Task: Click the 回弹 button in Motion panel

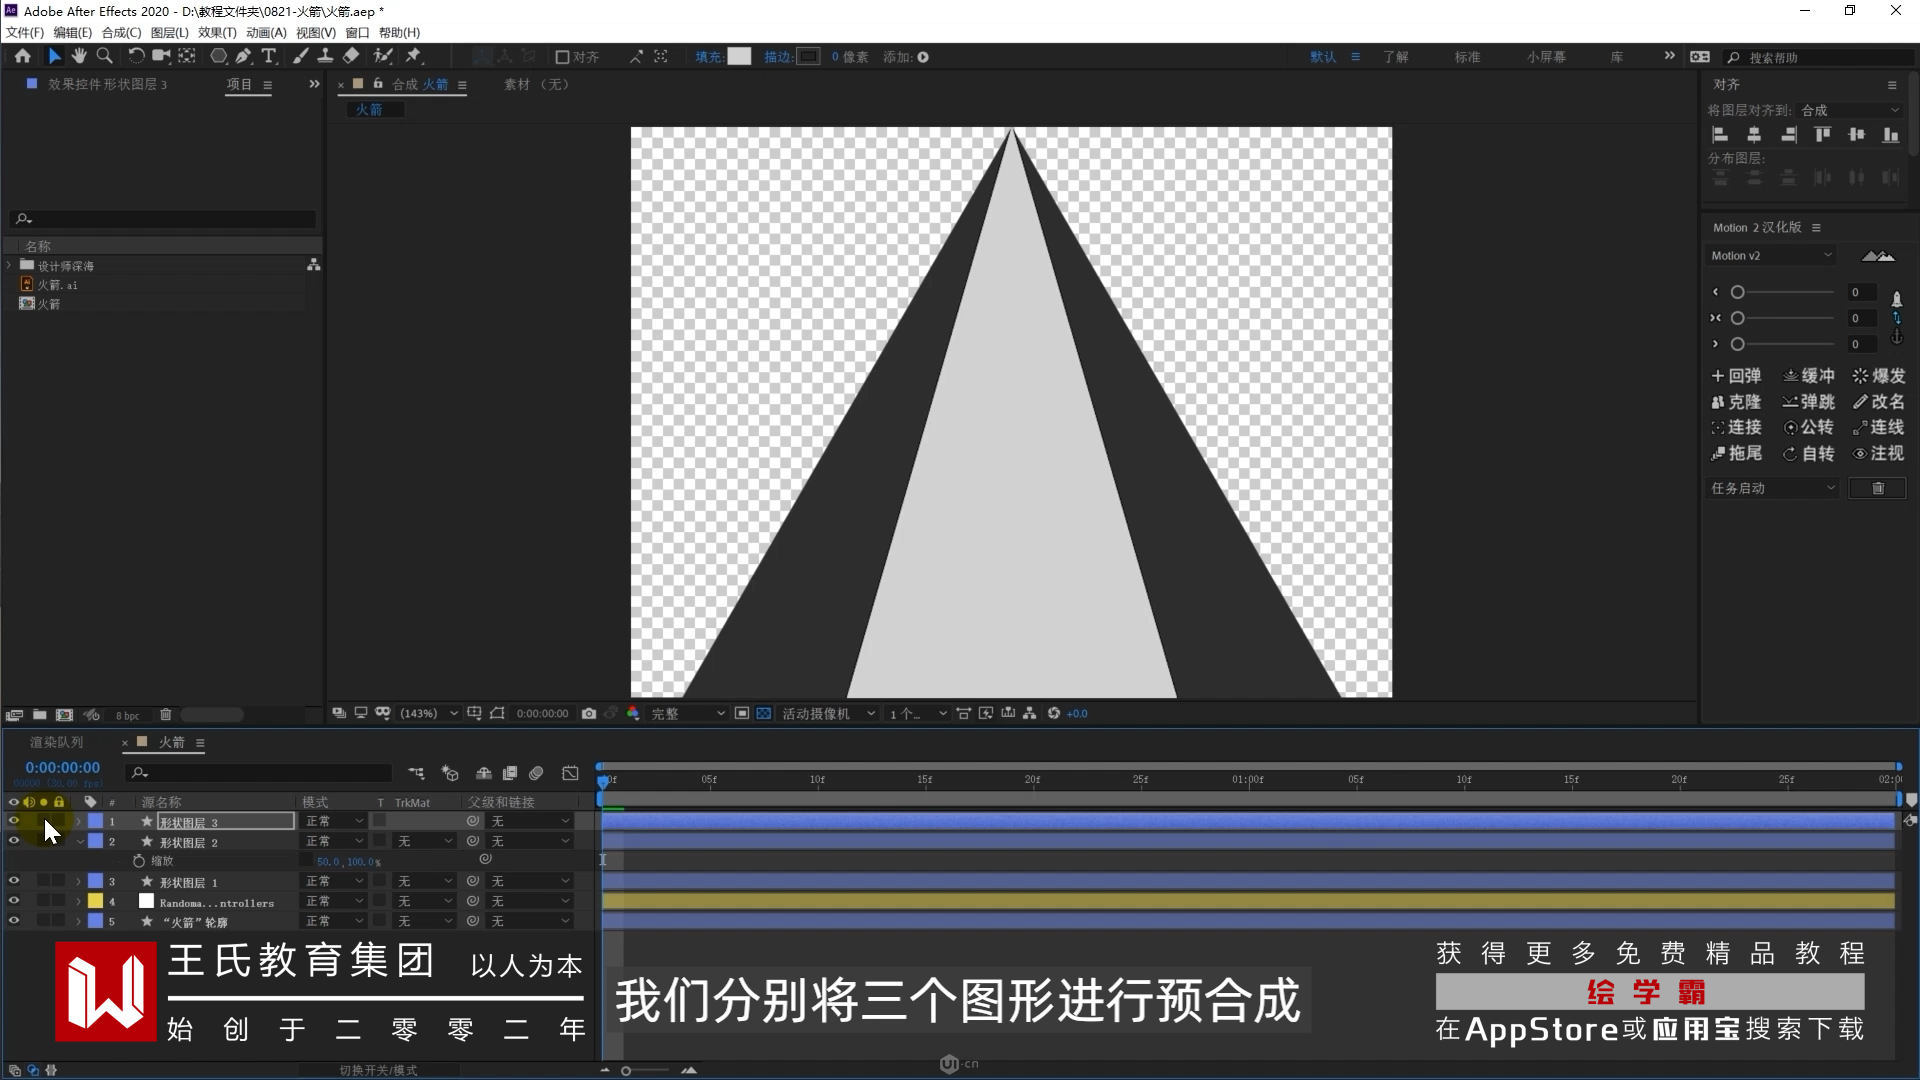Action: (x=1736, y=376)
